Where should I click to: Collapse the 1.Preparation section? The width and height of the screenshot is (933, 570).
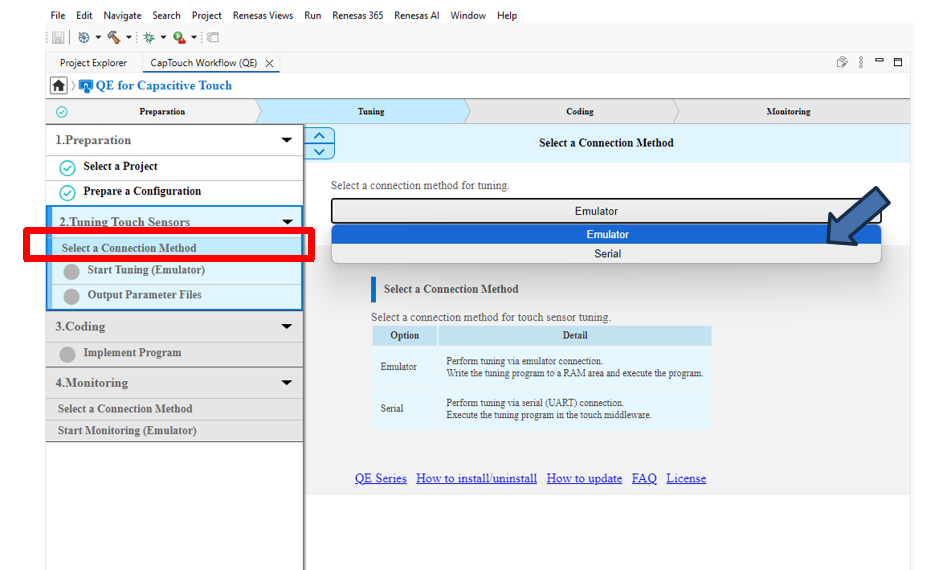pyautogui.click(x=287, y=141)
